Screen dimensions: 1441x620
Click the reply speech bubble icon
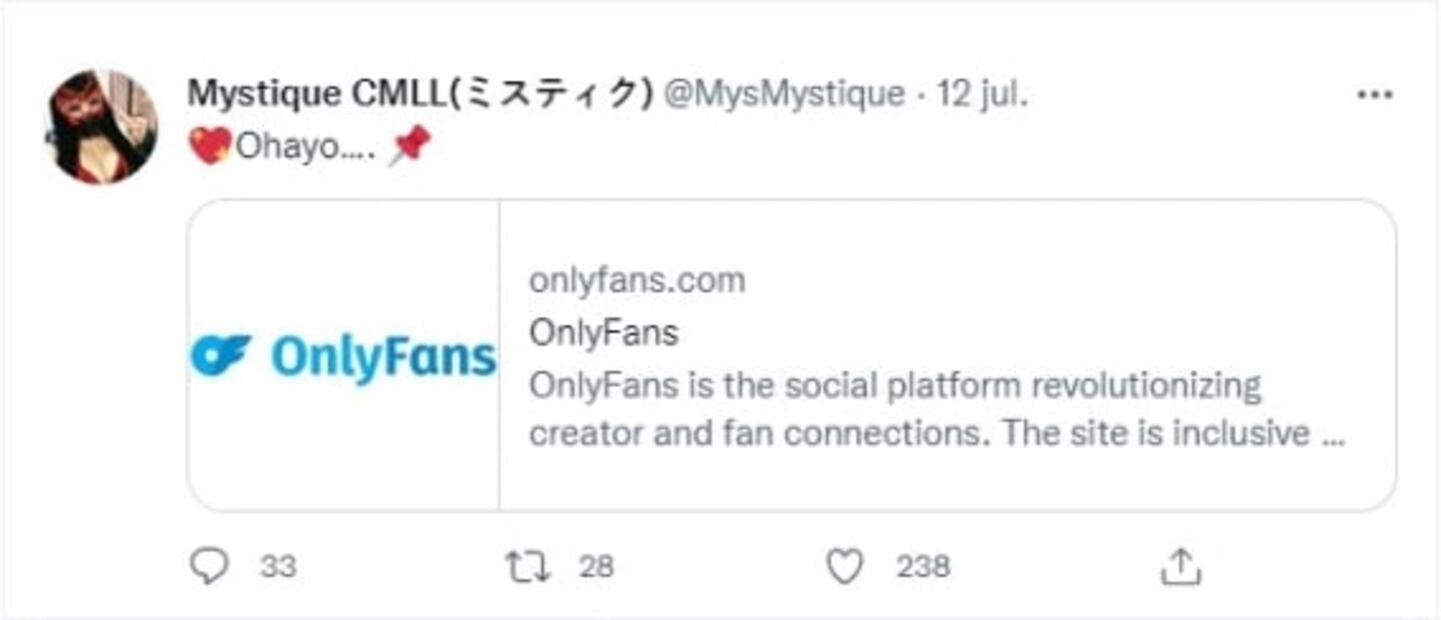pos(209,567)
